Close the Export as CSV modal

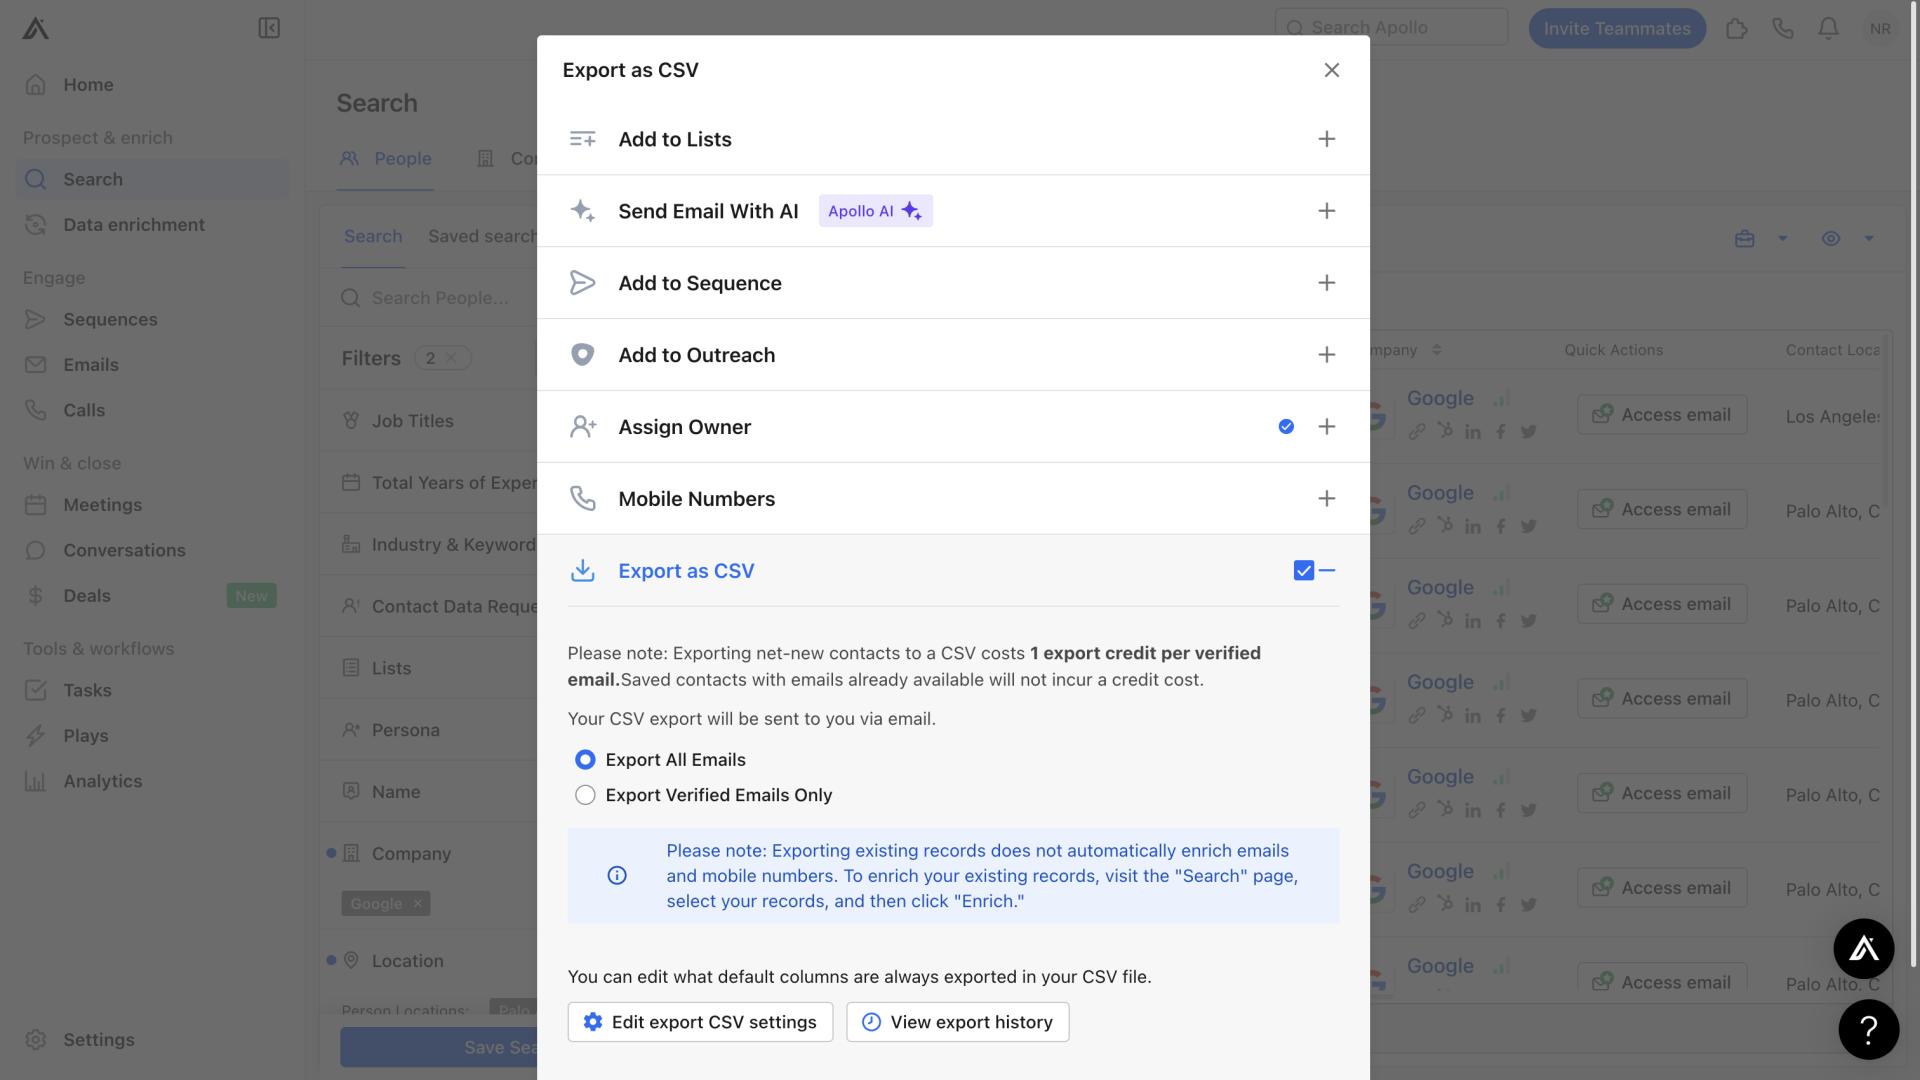[1333, 69]
